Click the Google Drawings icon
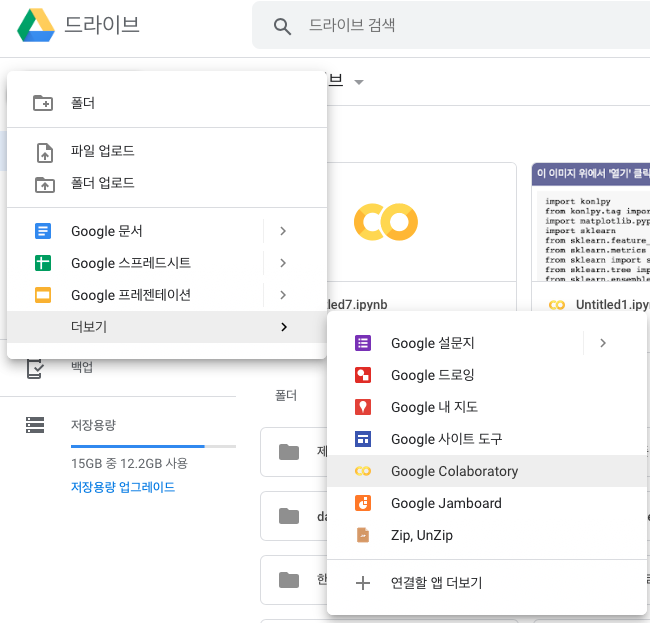The image size is (650, 623). [x=363, y=375]
